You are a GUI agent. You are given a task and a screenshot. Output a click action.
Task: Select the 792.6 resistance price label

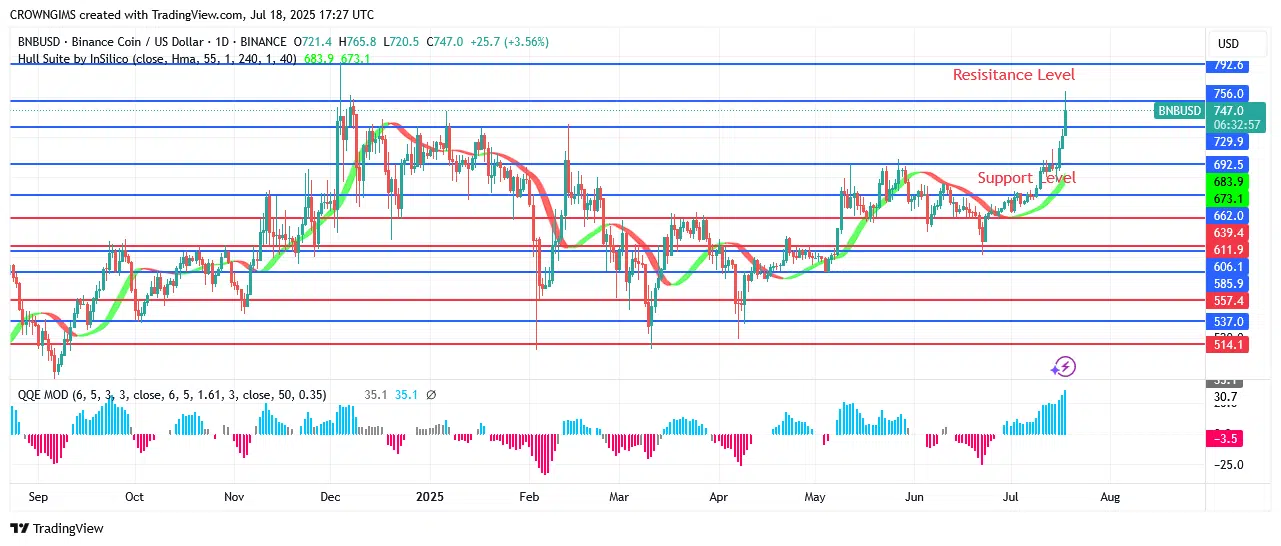pos(1227,65)
